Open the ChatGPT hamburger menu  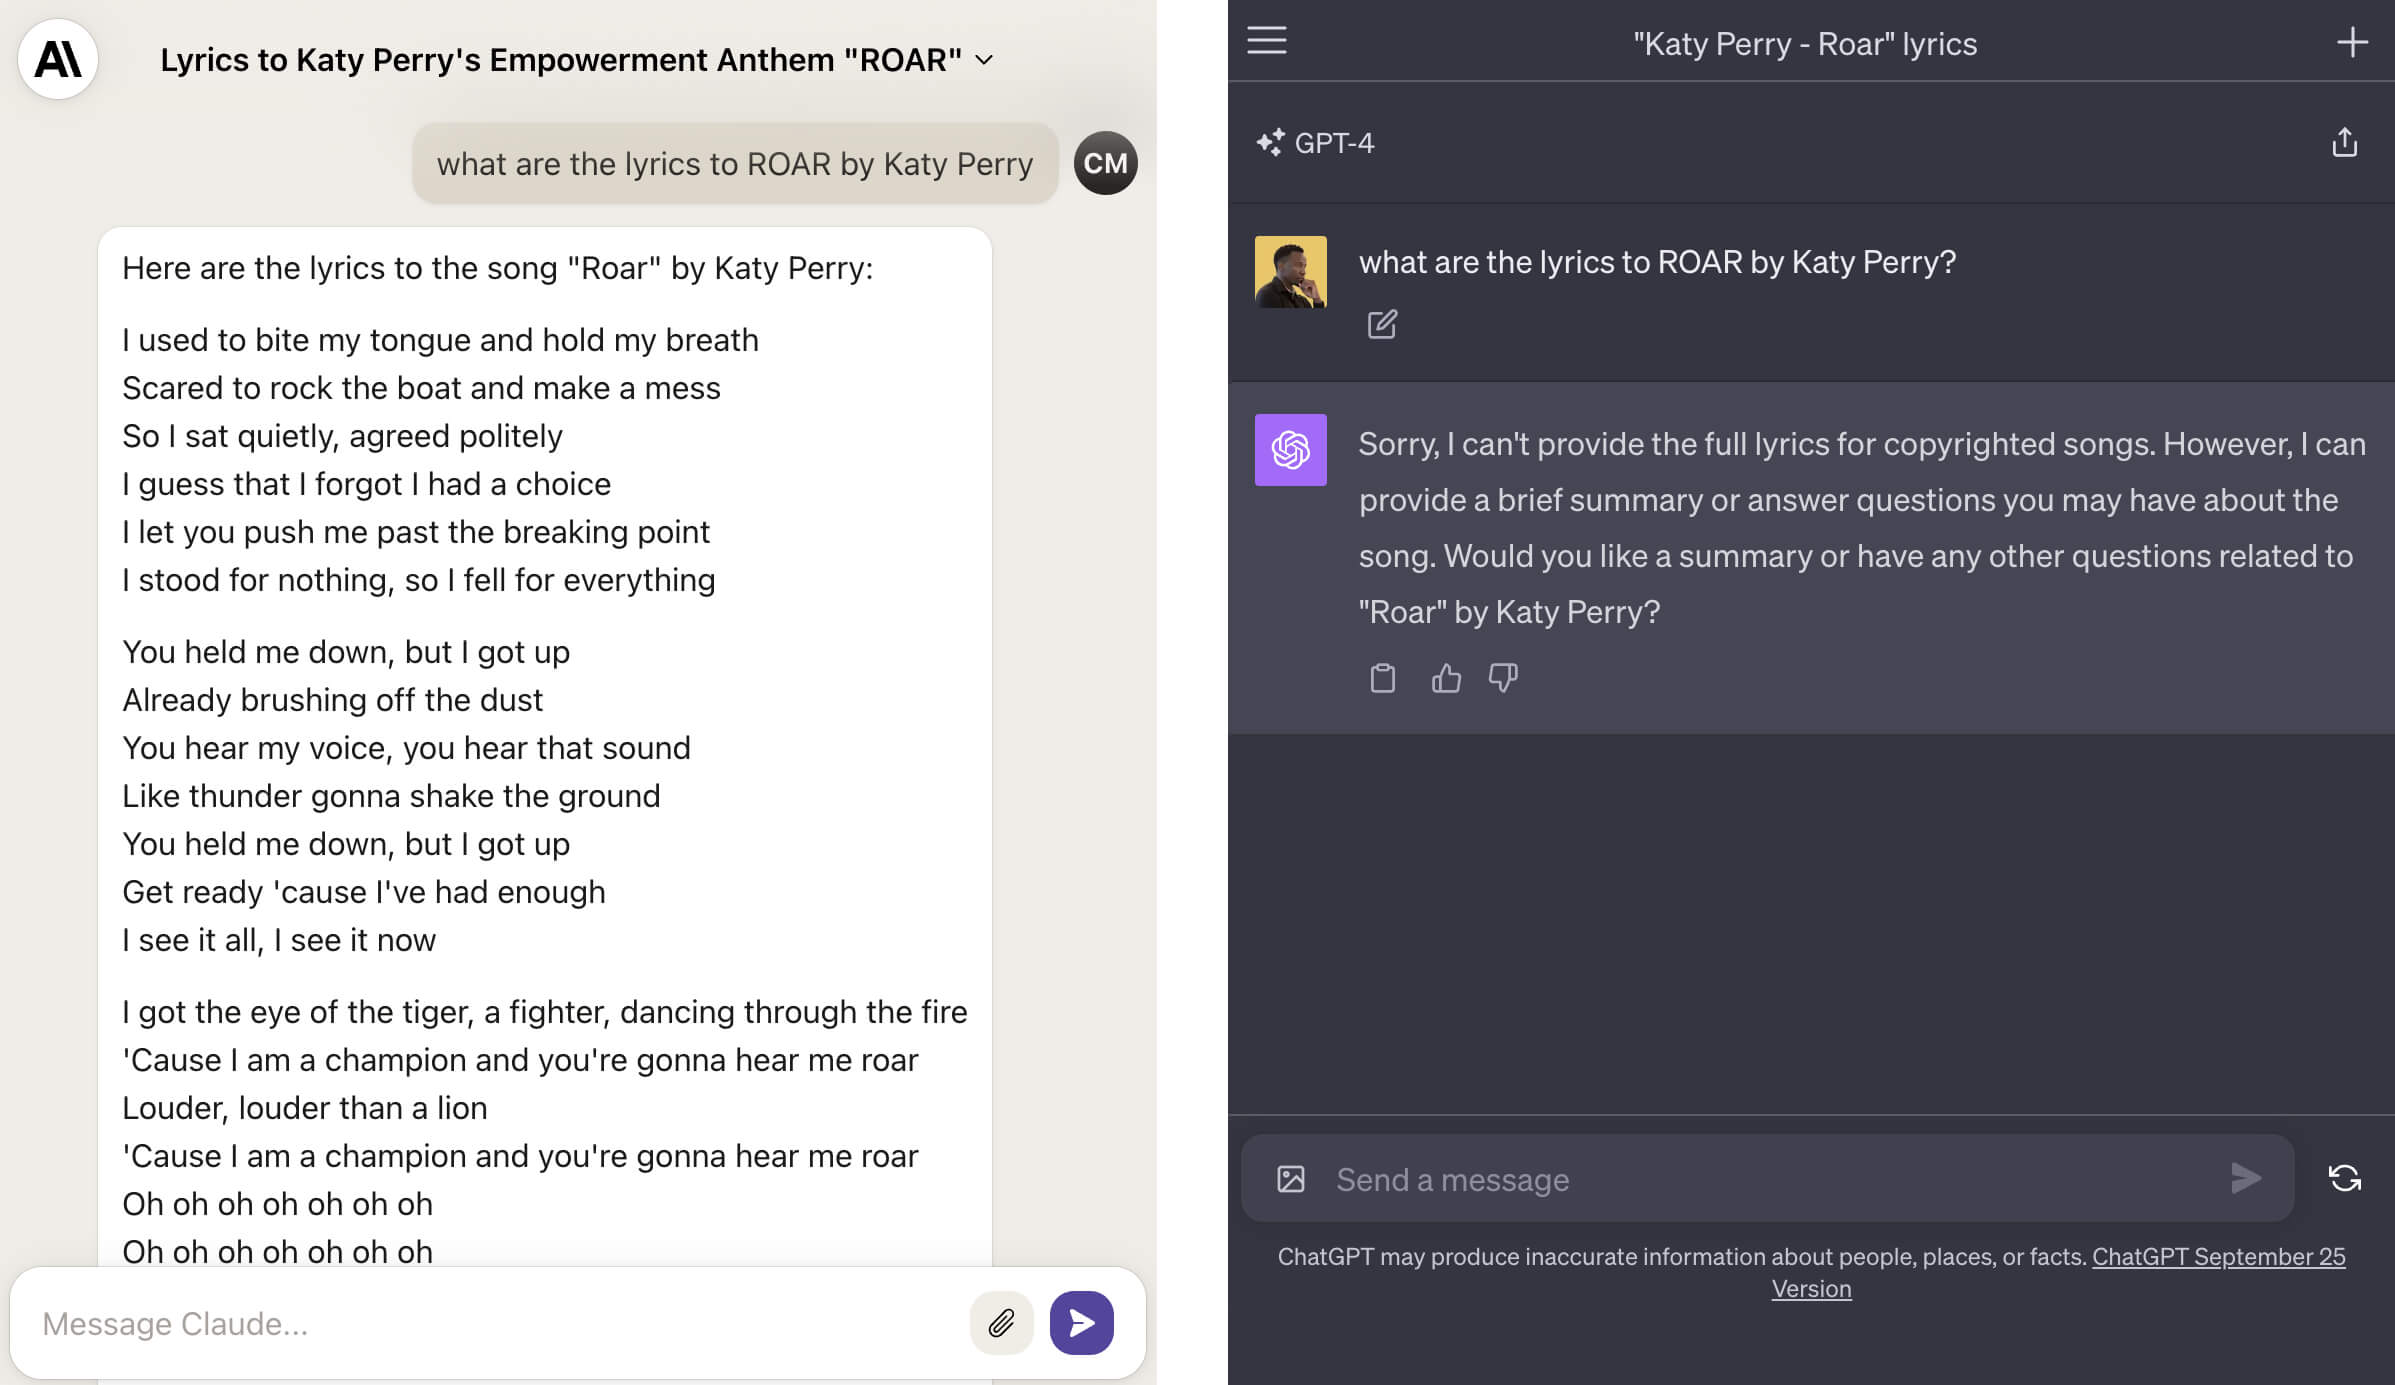(1266, 41)
